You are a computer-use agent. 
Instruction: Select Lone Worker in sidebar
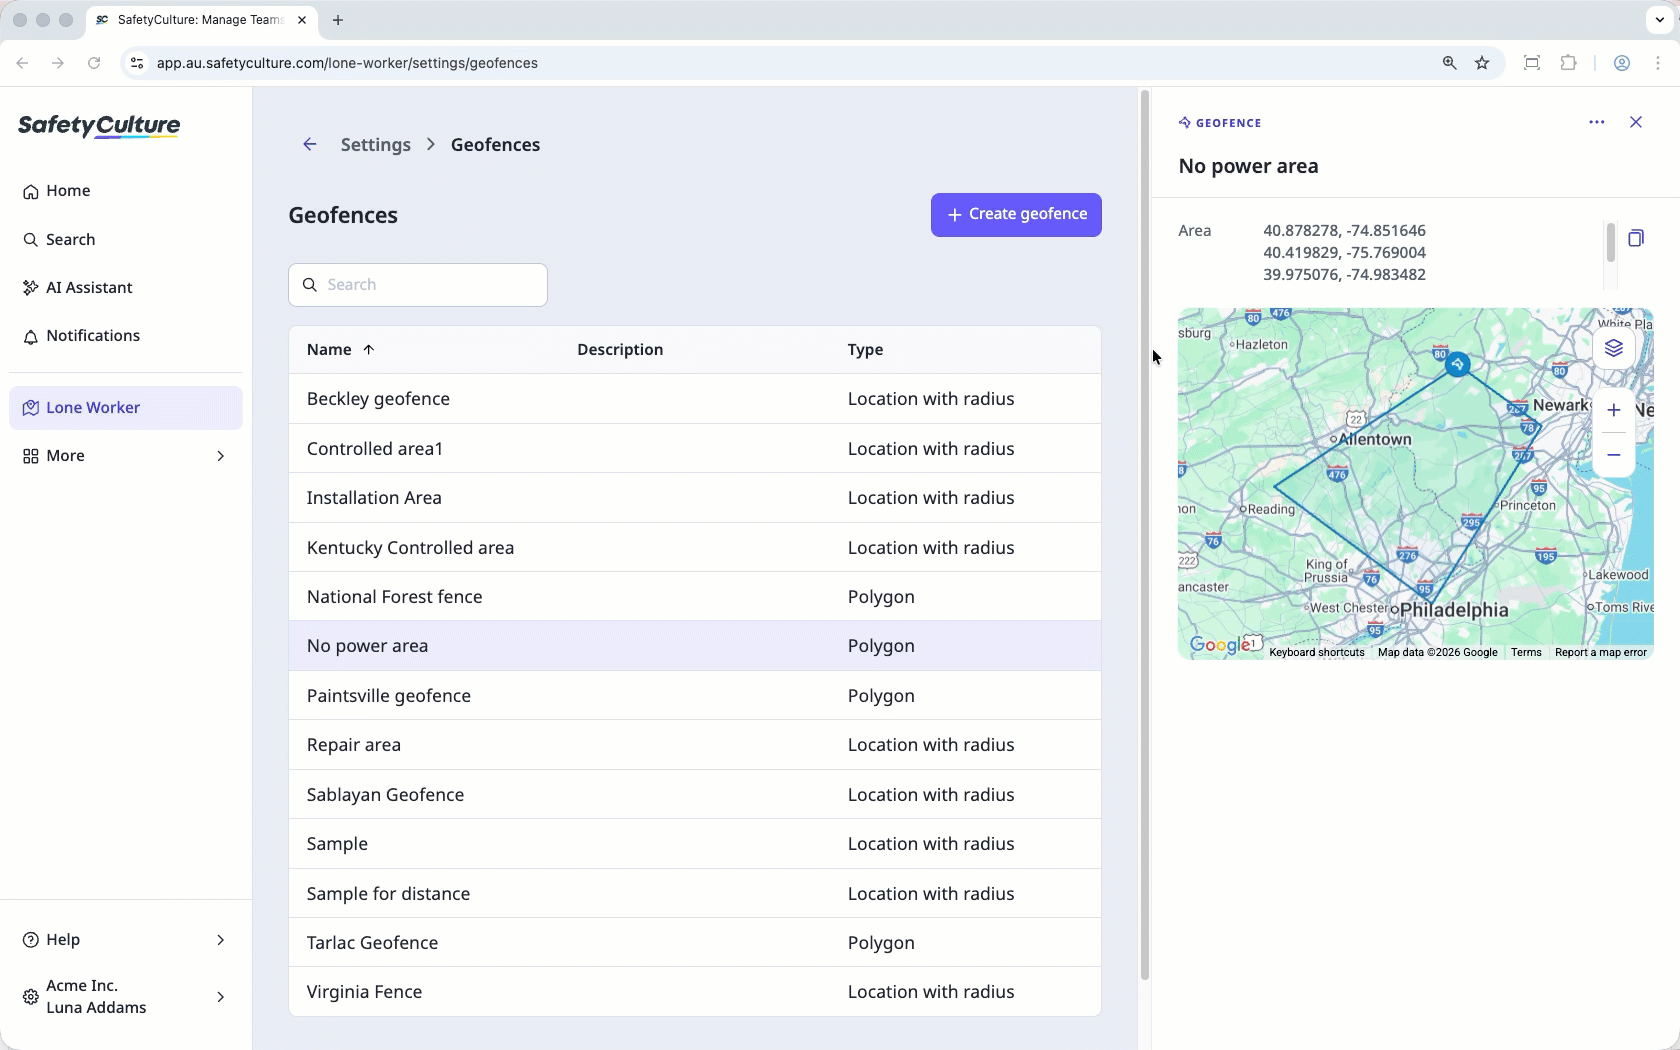point(126,408)
